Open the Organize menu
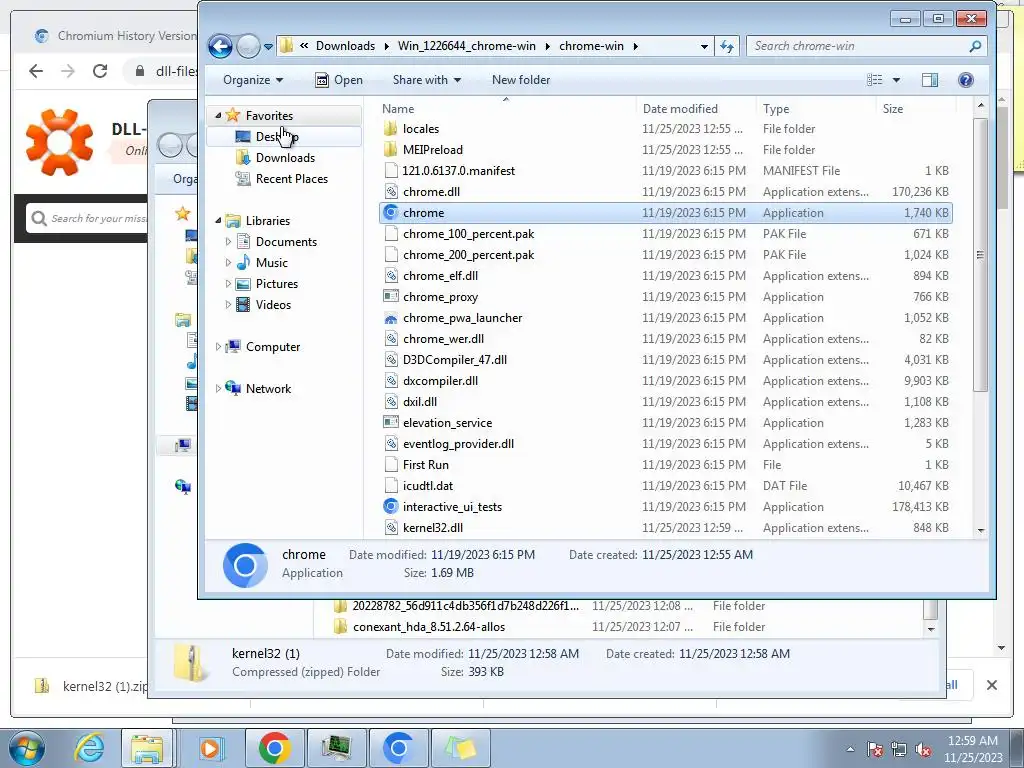The height and width of the screenshot is (768, 1024). [x=253, y=80]
